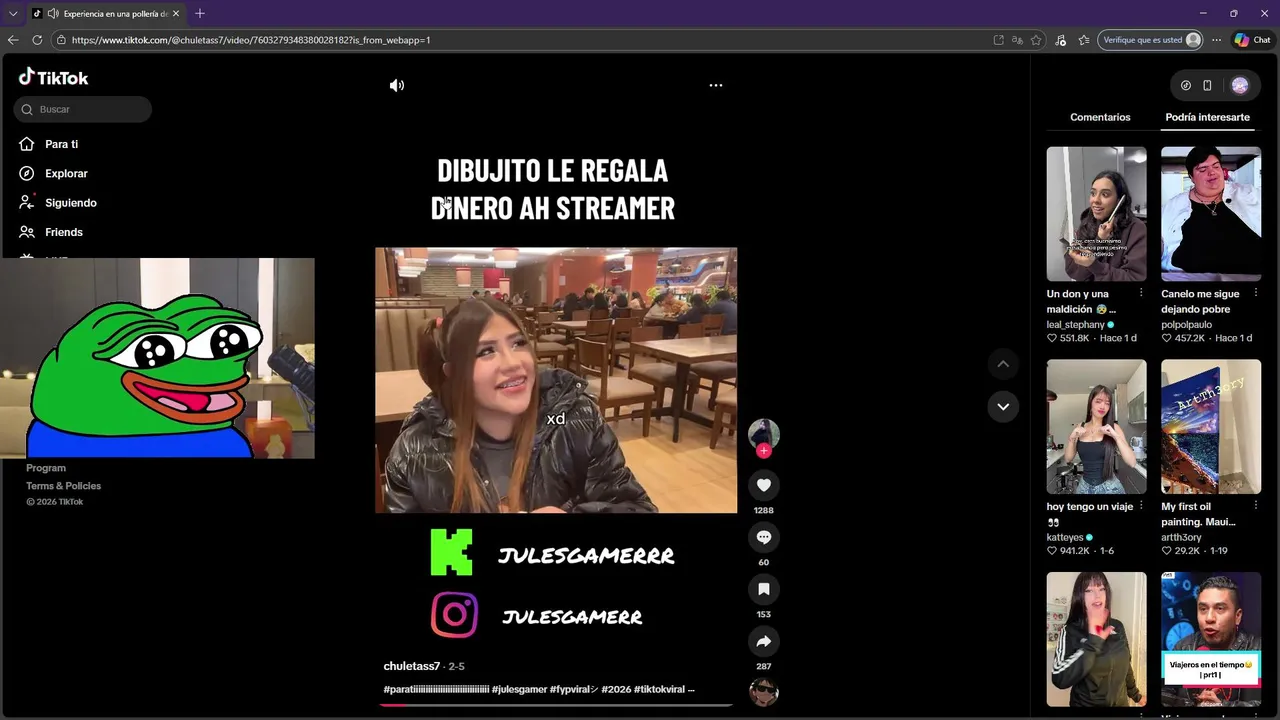Open 'Un don y una maldición' video thumbnail
Viewport: 1280px width, 720px height.
coord(1096,214)
